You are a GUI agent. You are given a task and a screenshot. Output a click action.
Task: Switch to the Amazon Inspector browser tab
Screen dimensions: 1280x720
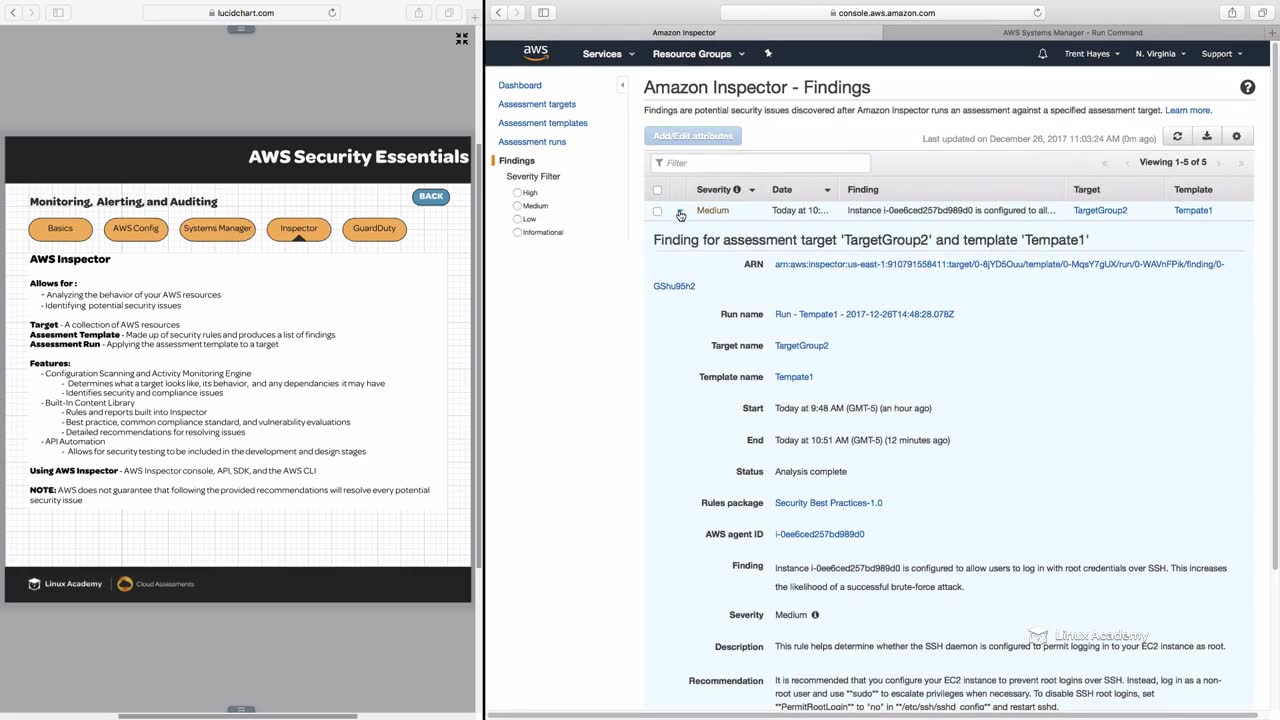(x=684, y=33)
